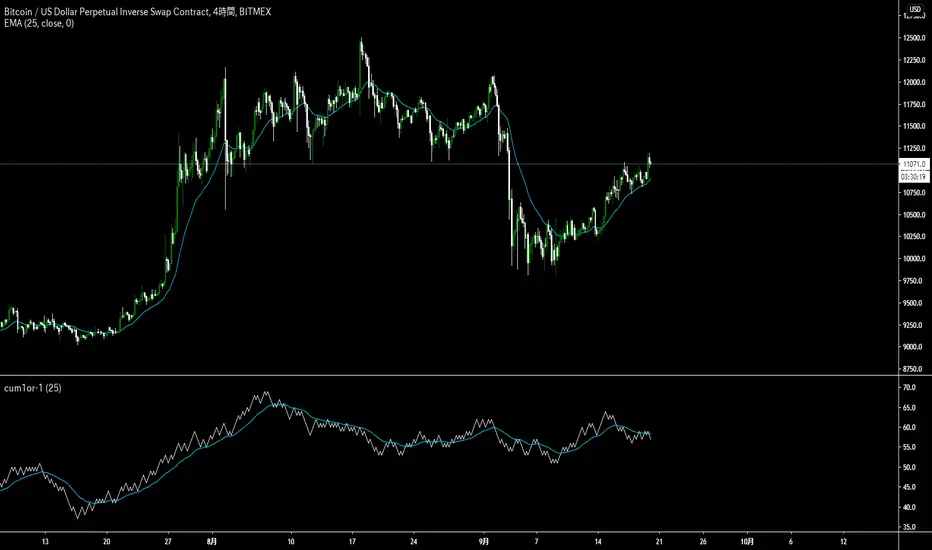932x550 pixels.
Task: Click the 50.0 level on indicator scale
Action: click(909, 468)
